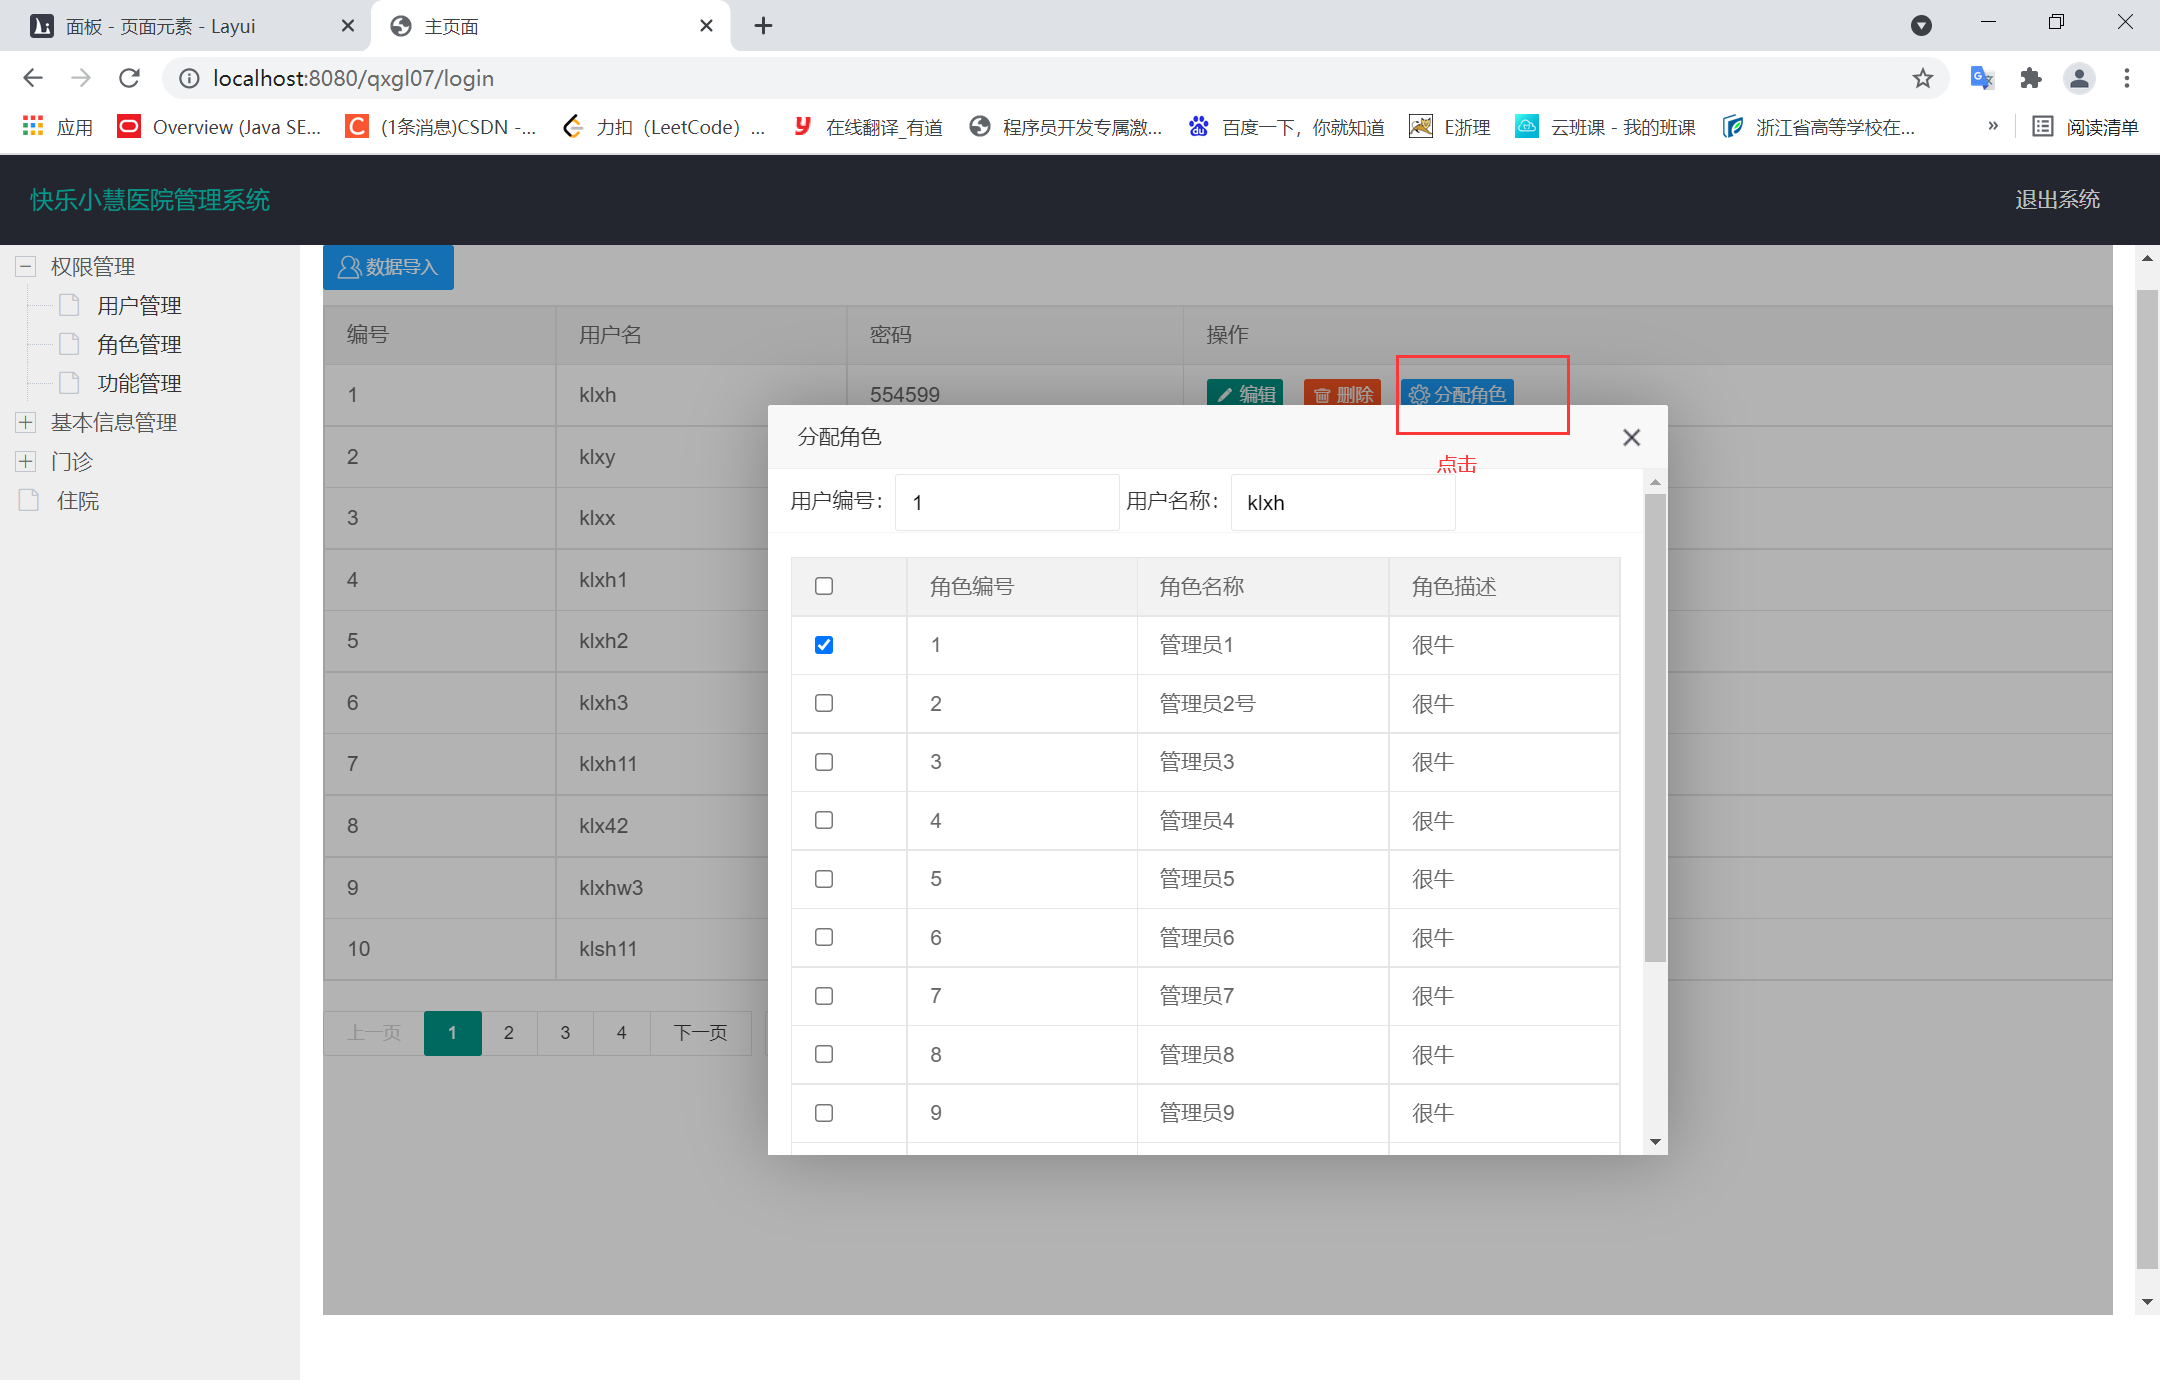Collapse the 权限管理 tree node
Viewport: 2160px width, 1380px height.
(x=26, y=266)
